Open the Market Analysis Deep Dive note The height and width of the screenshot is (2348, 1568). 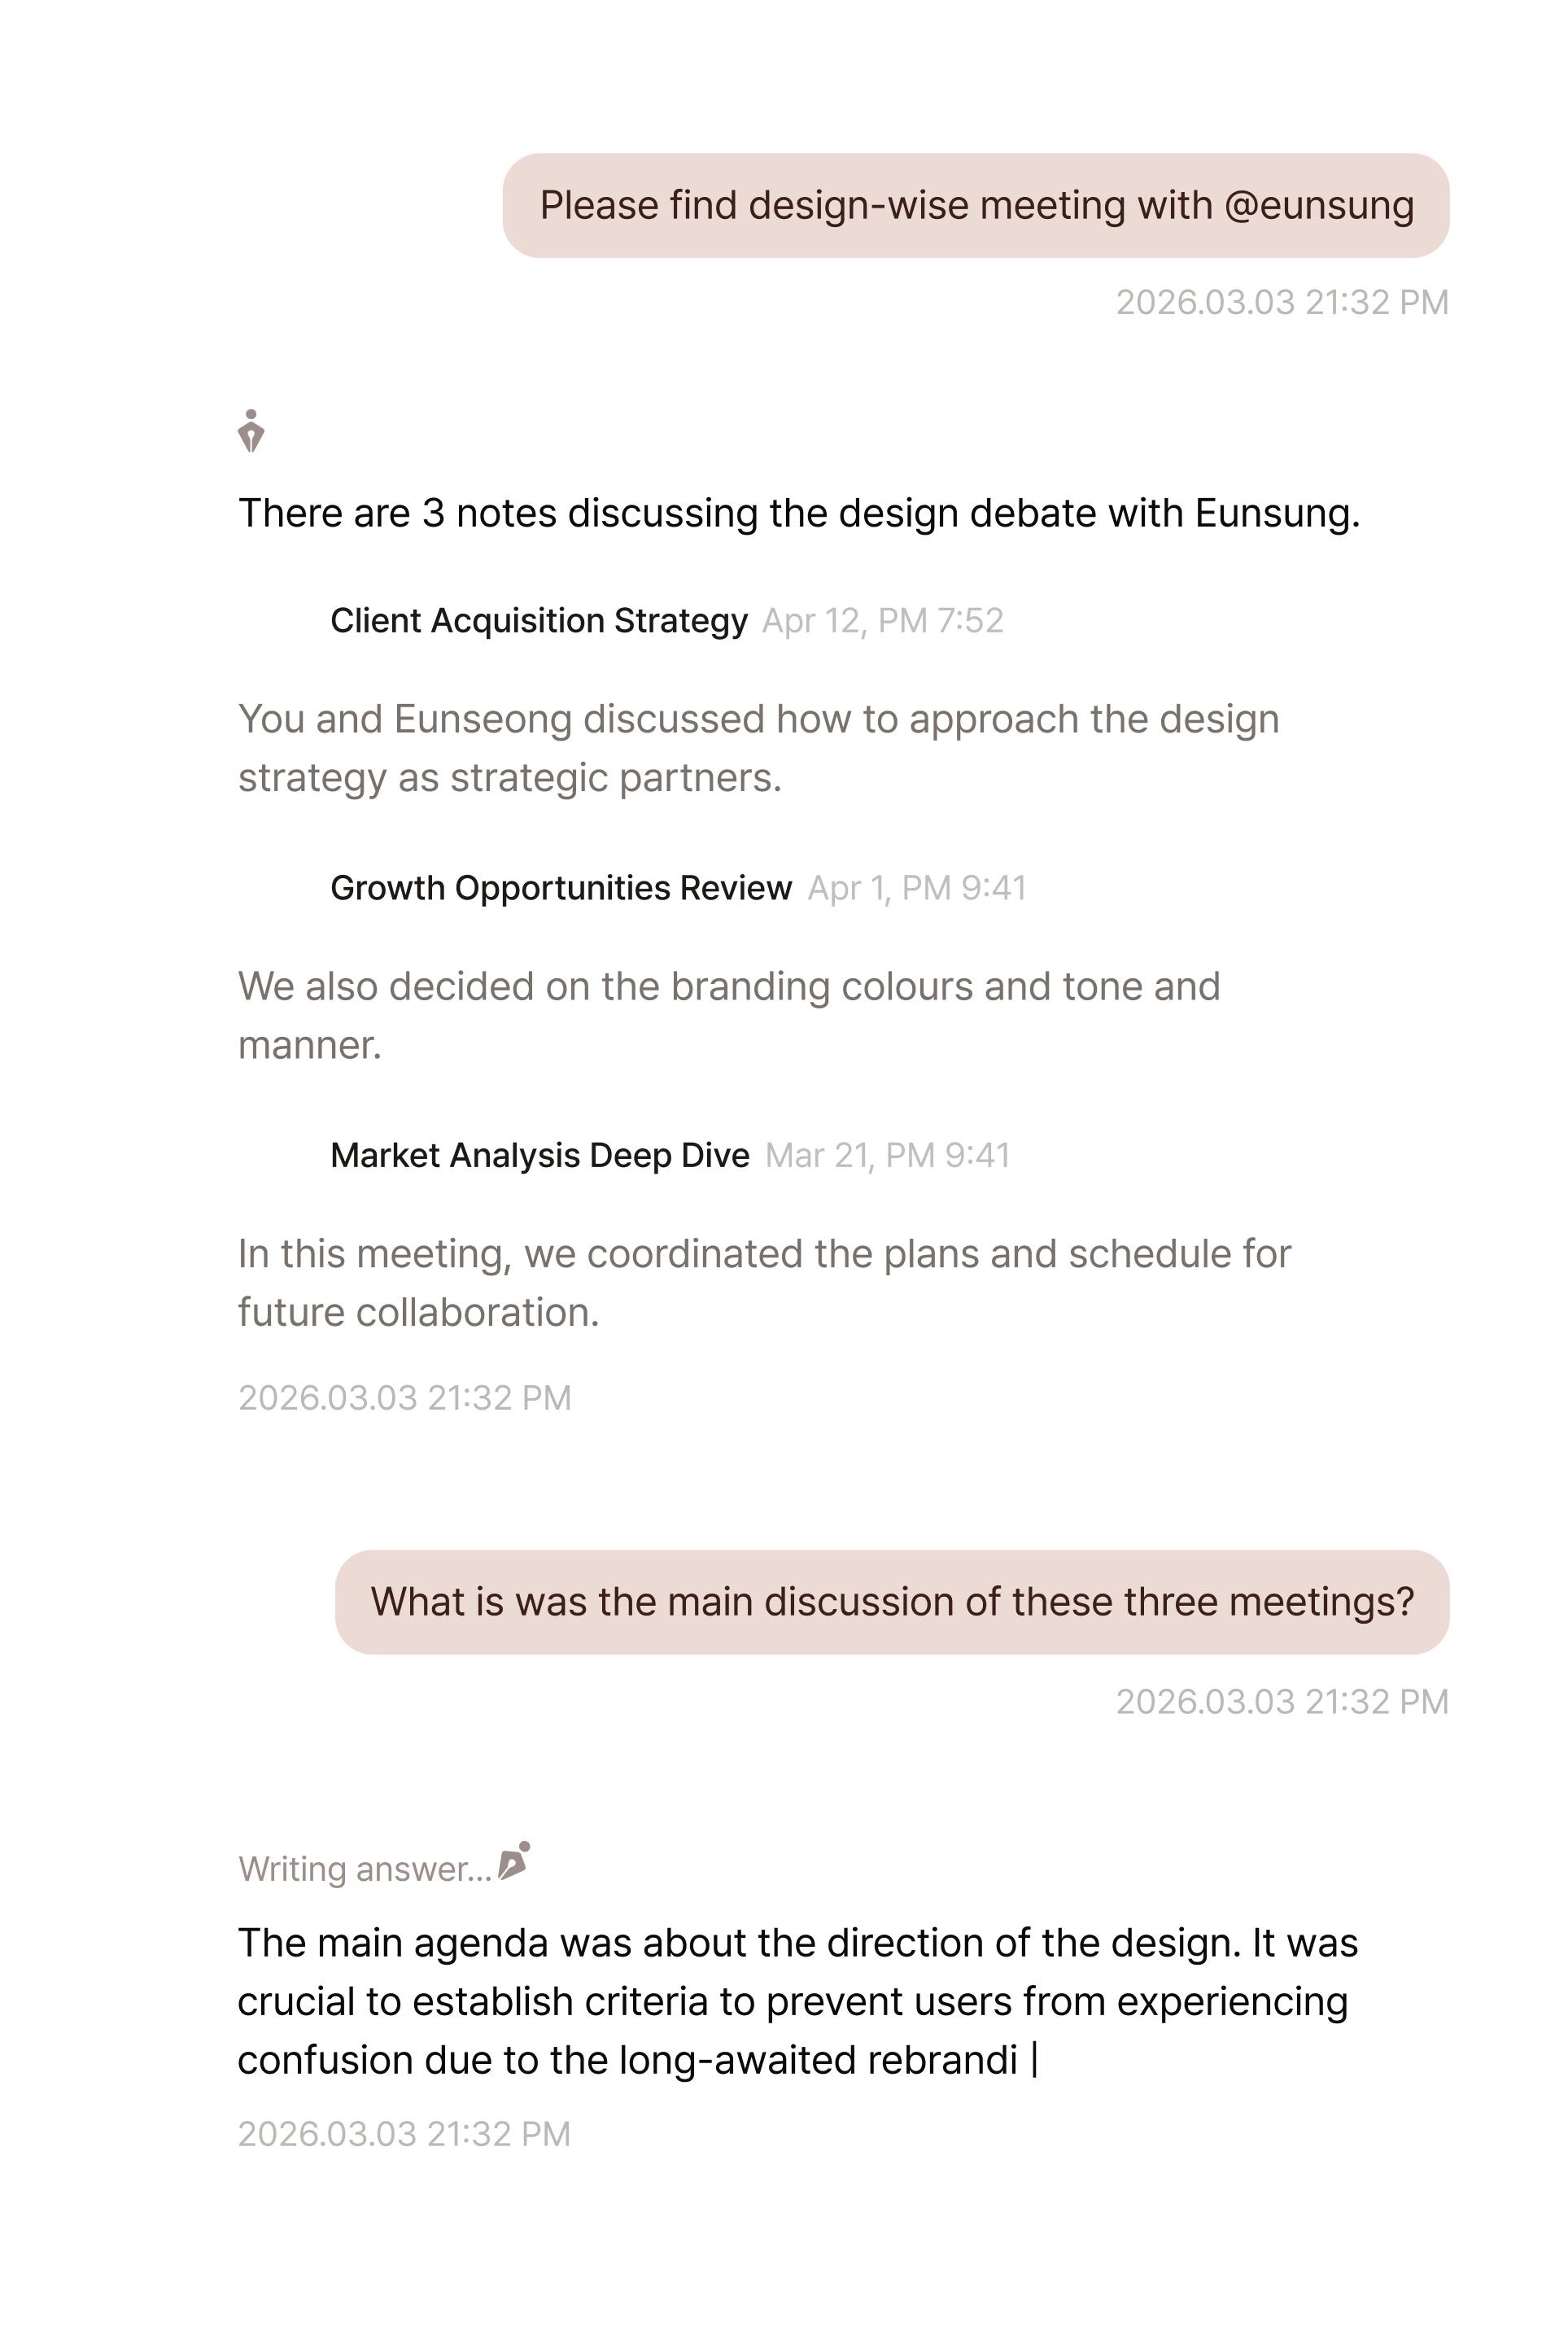(x=539, y=1155)
